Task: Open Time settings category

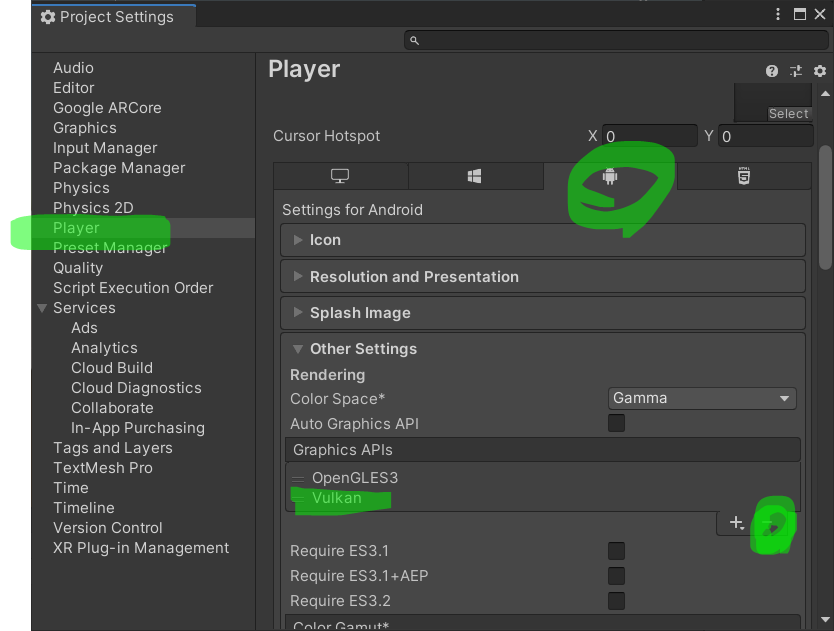Action: click(71, 488)
